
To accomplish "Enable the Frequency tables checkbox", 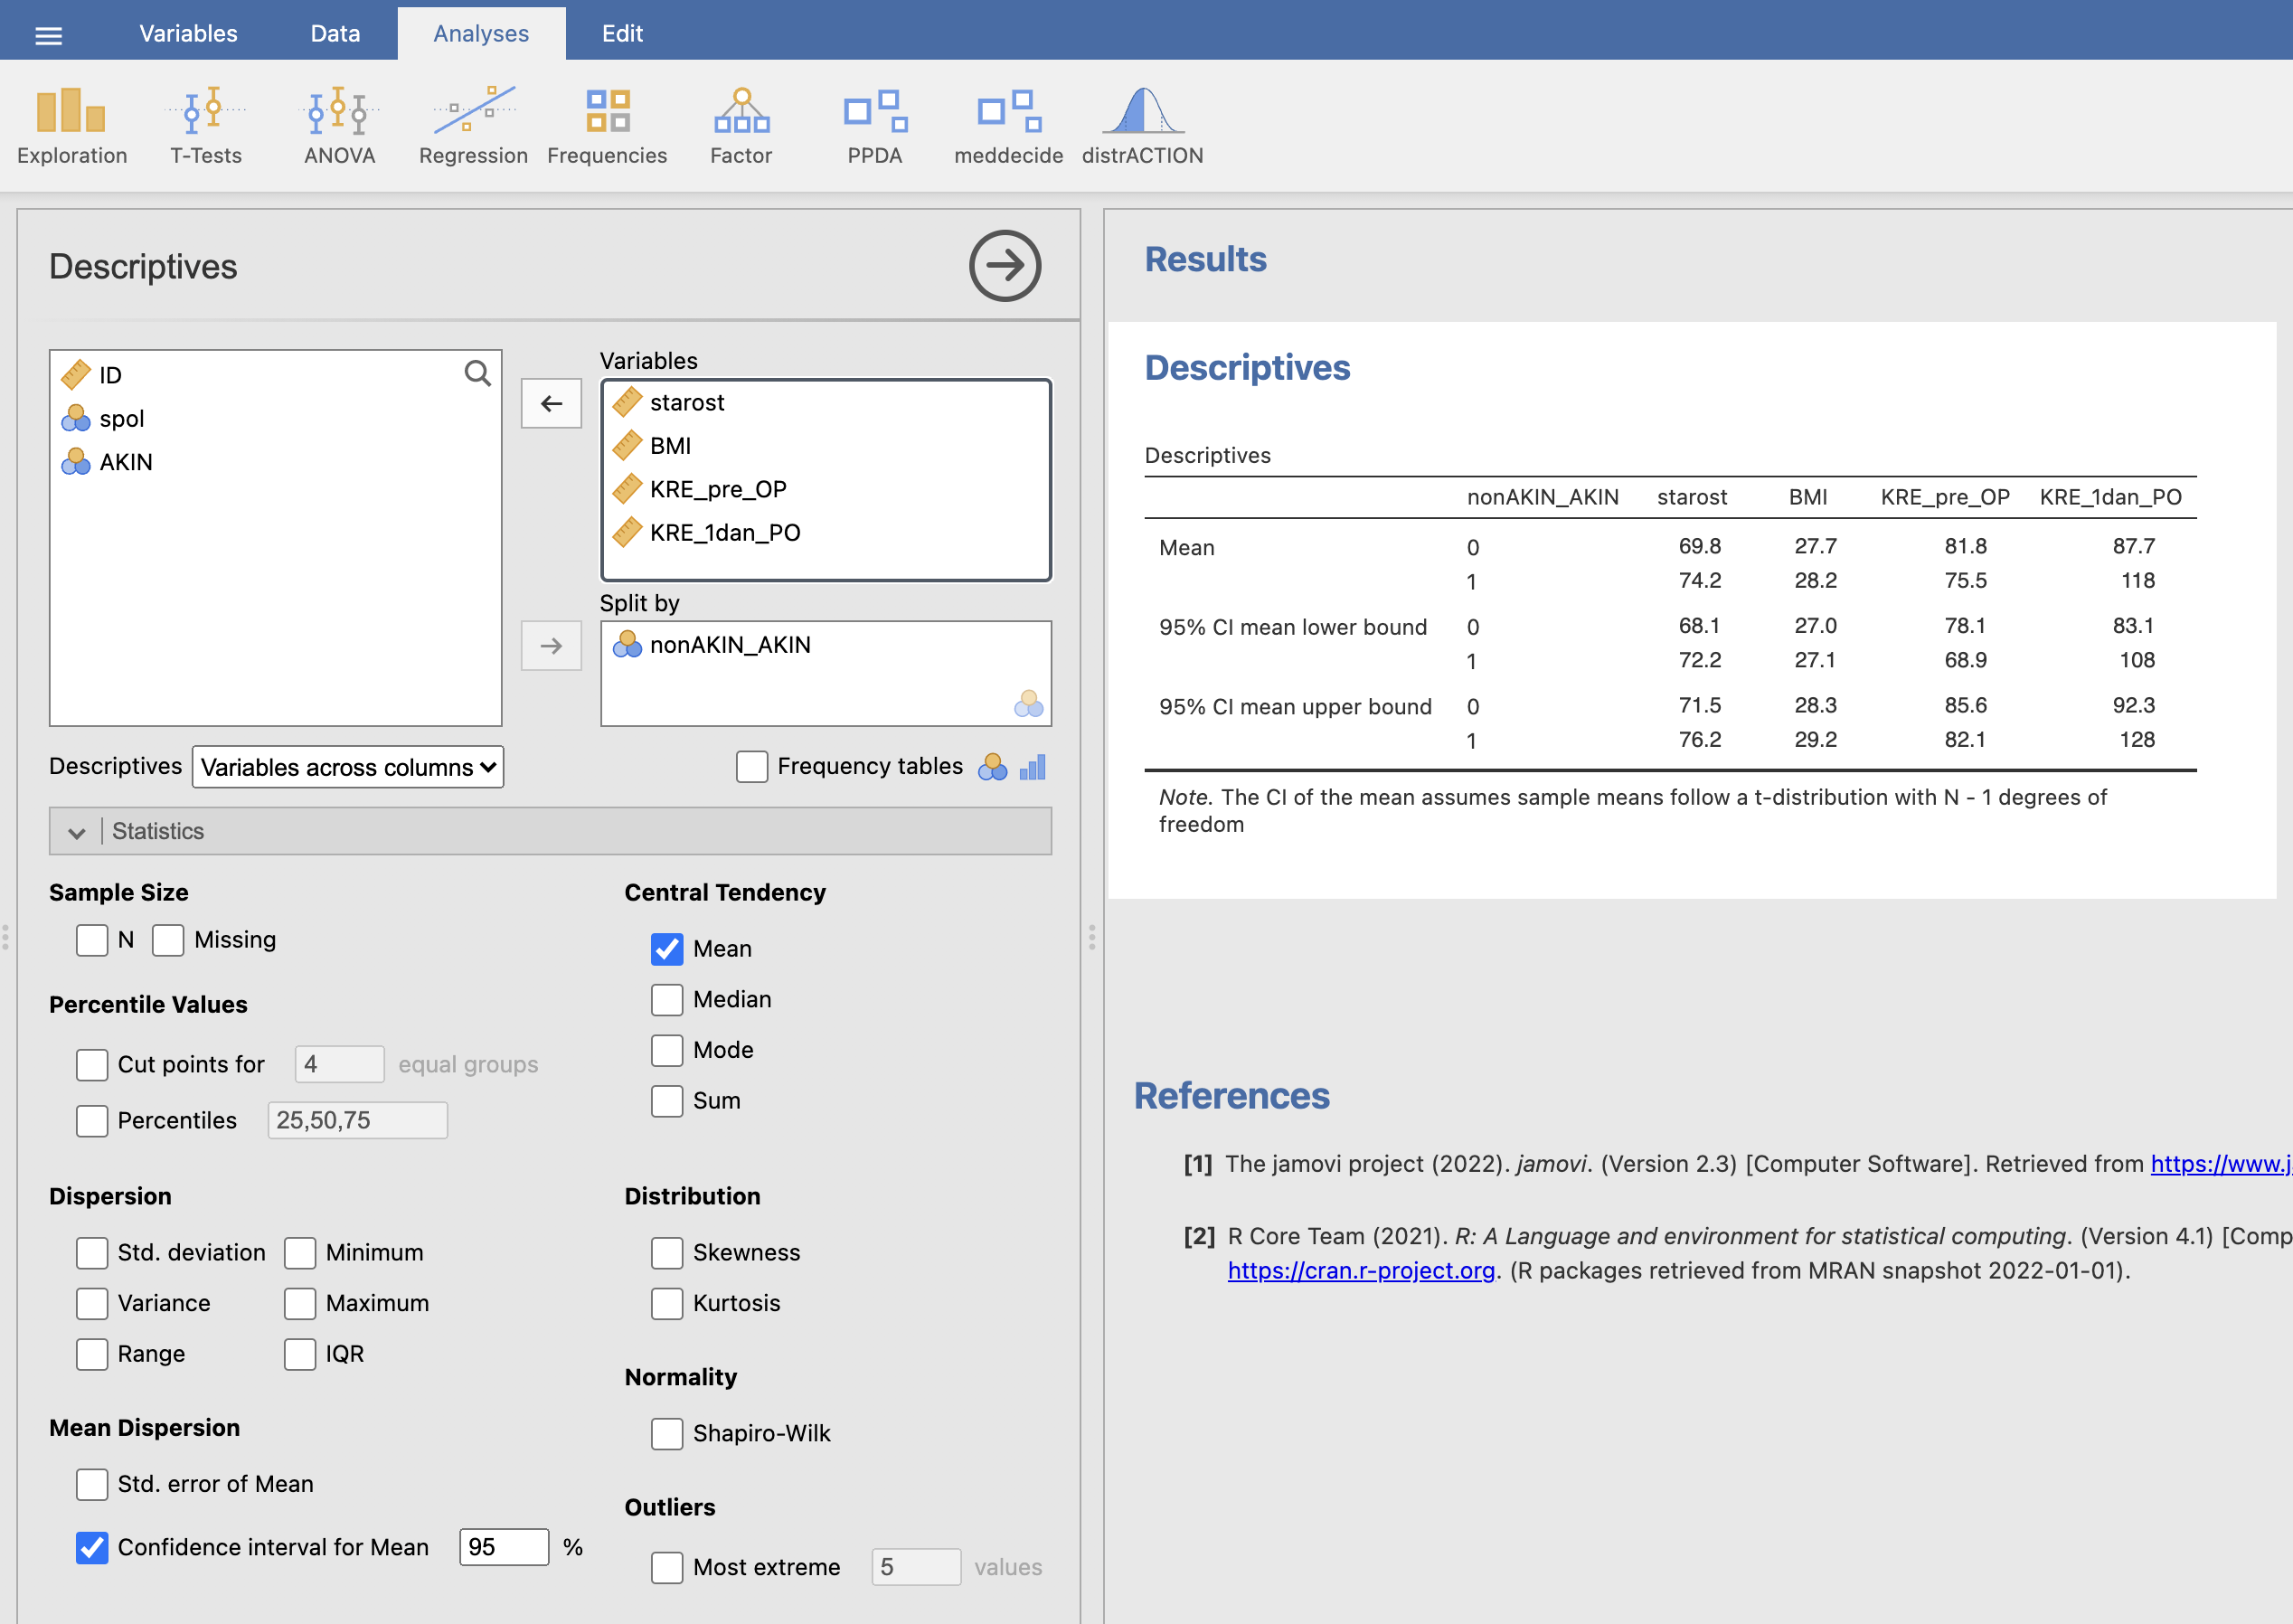I will point(752,767).
